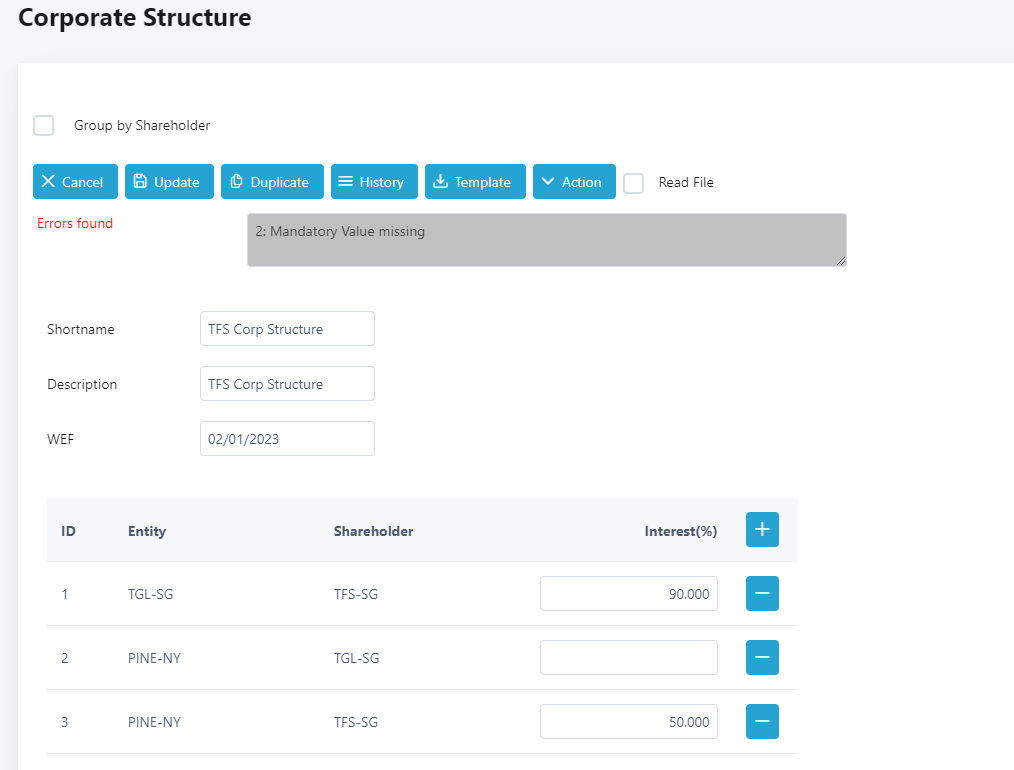Download using the Template button

pyautogui.click(x=475, y=182)
